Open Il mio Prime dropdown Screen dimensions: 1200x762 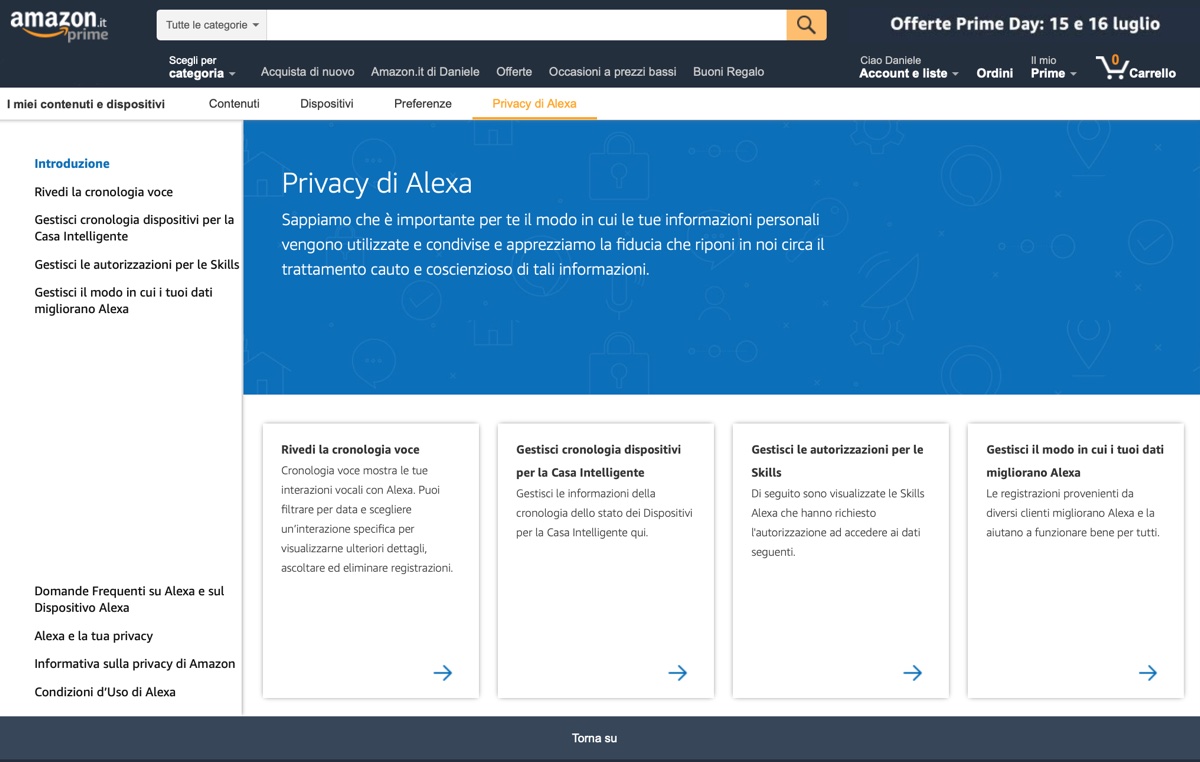pos(1053,68)
